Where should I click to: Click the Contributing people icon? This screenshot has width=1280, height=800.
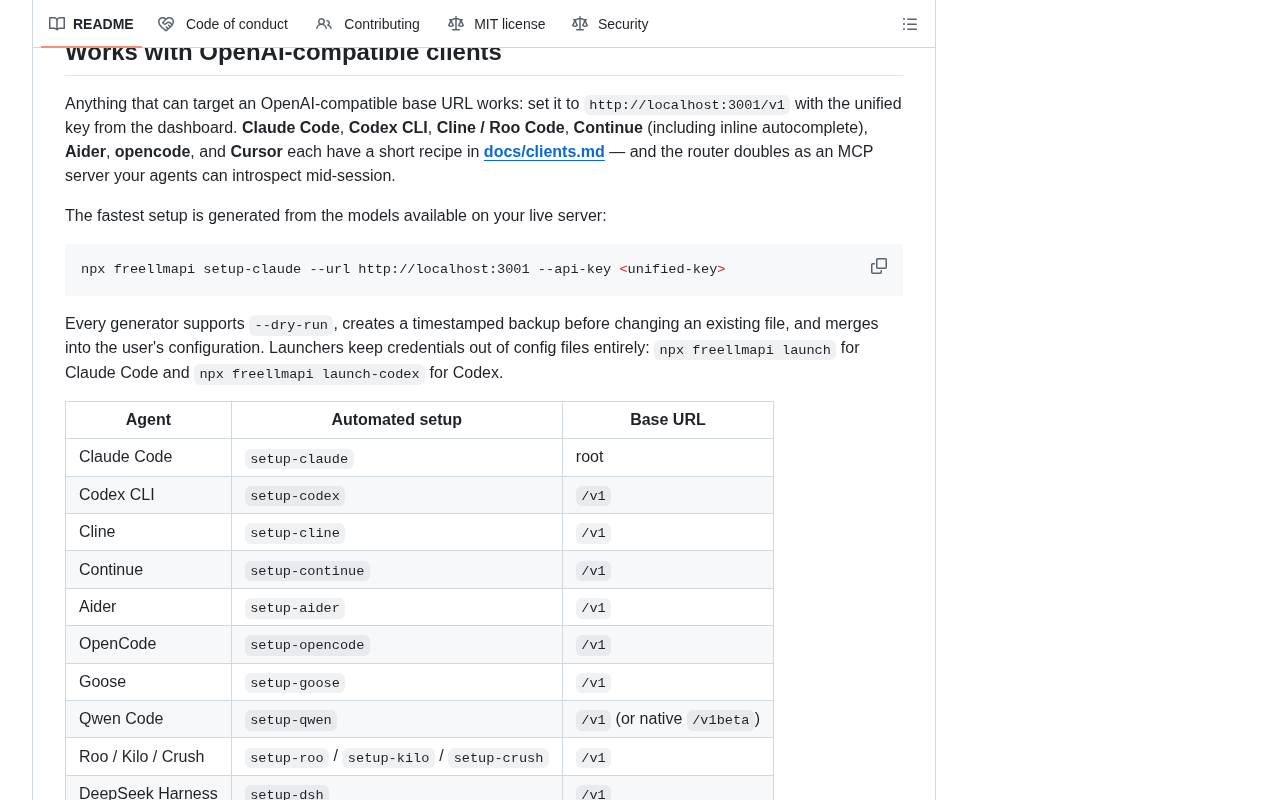click(x=324, y=24)
